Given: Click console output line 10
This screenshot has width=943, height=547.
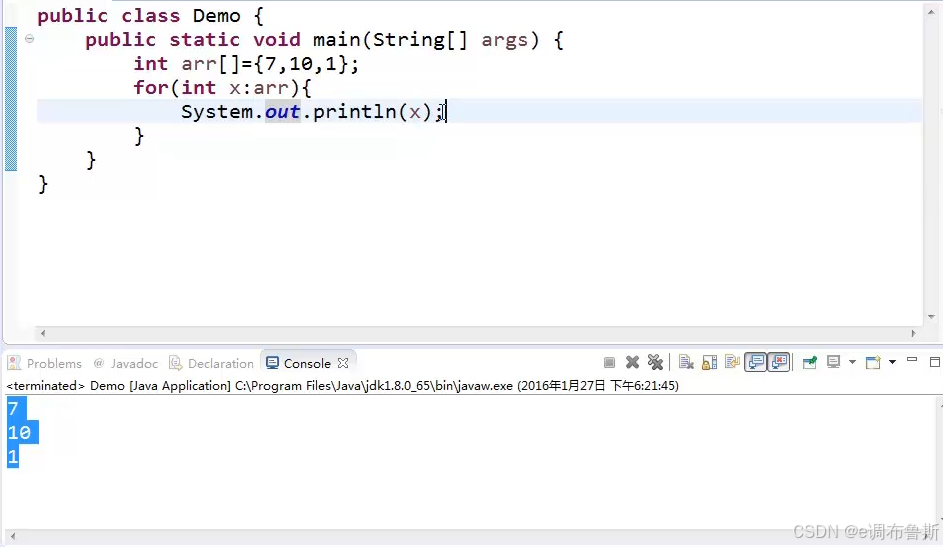Looking at the screenshot, I should tap(19, 432).
